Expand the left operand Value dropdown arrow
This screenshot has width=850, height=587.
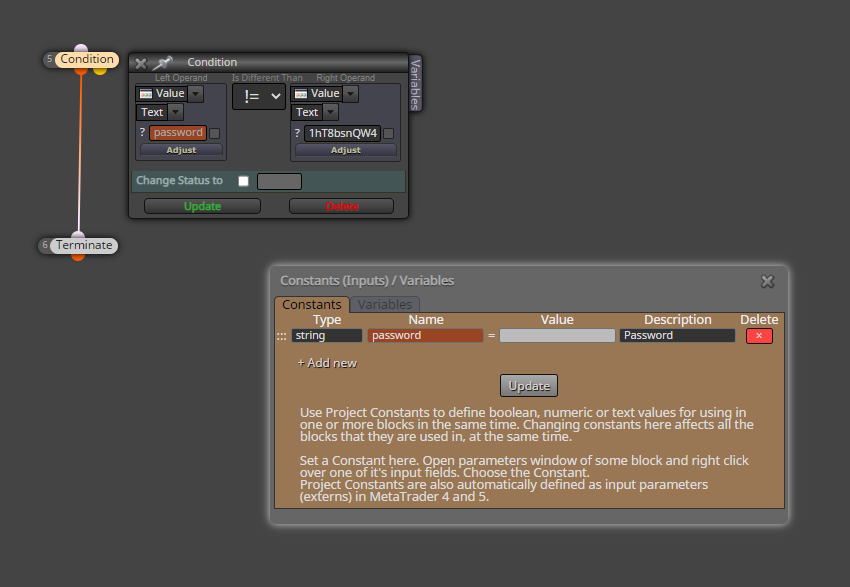tap(196, 94)
